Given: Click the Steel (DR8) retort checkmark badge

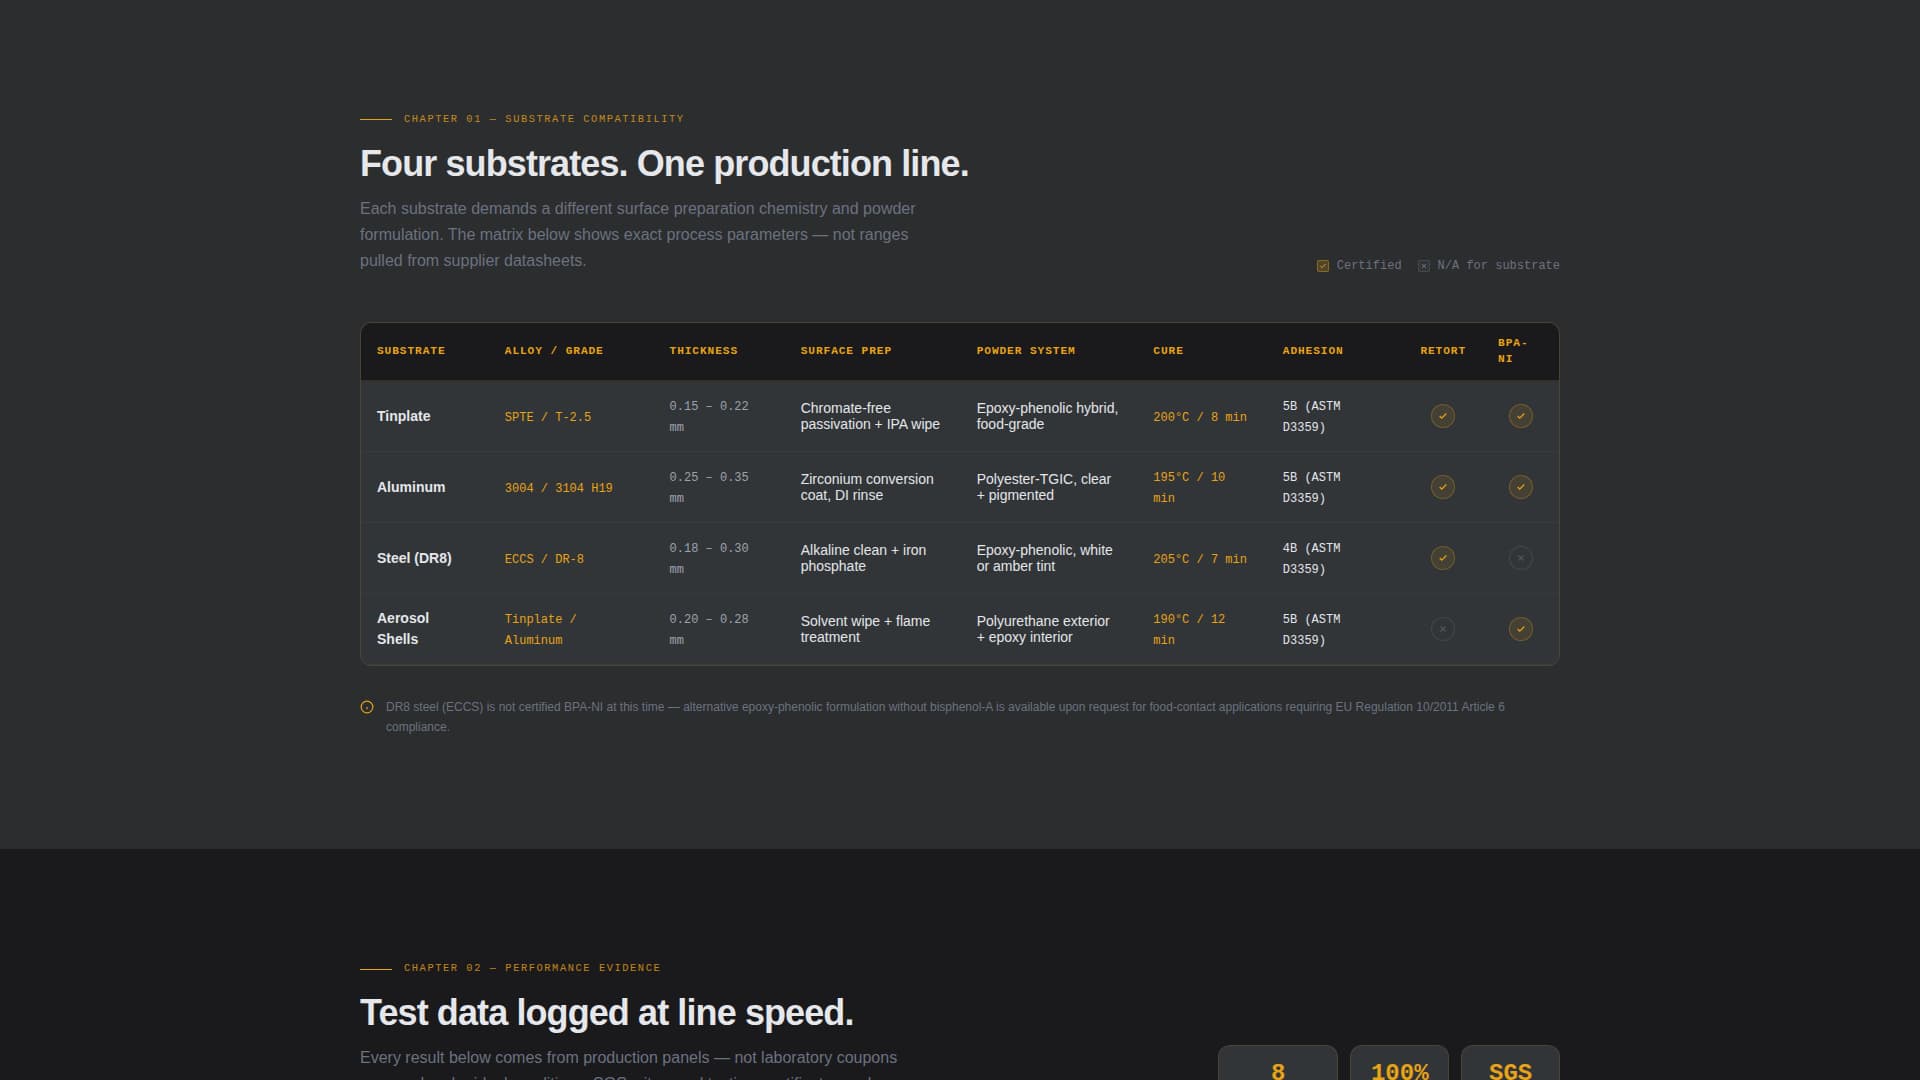Looking at the screenshot, I should pyautogui.click(x=1442, y=558).
